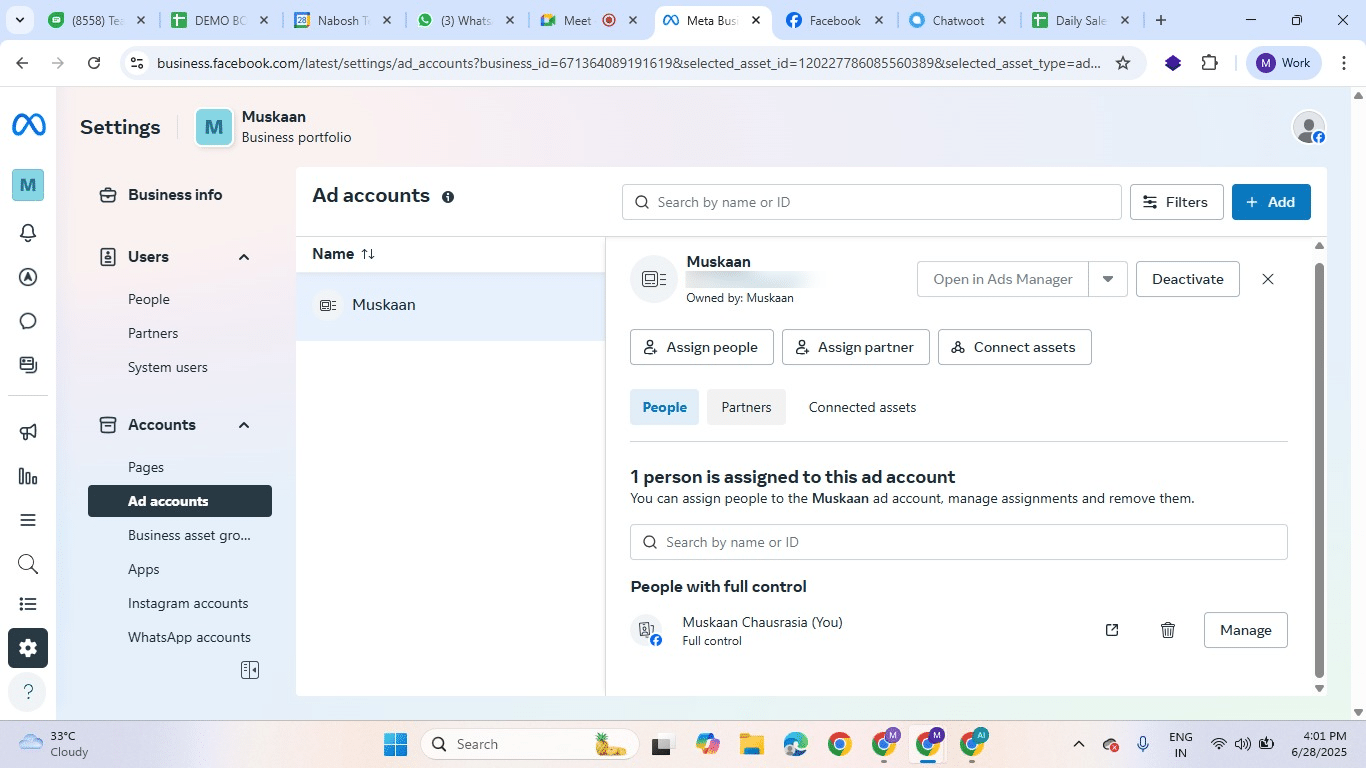This screenshot has width=1366, height=768.
Task: Click the search by name or ID field
Action: point(870,201)
